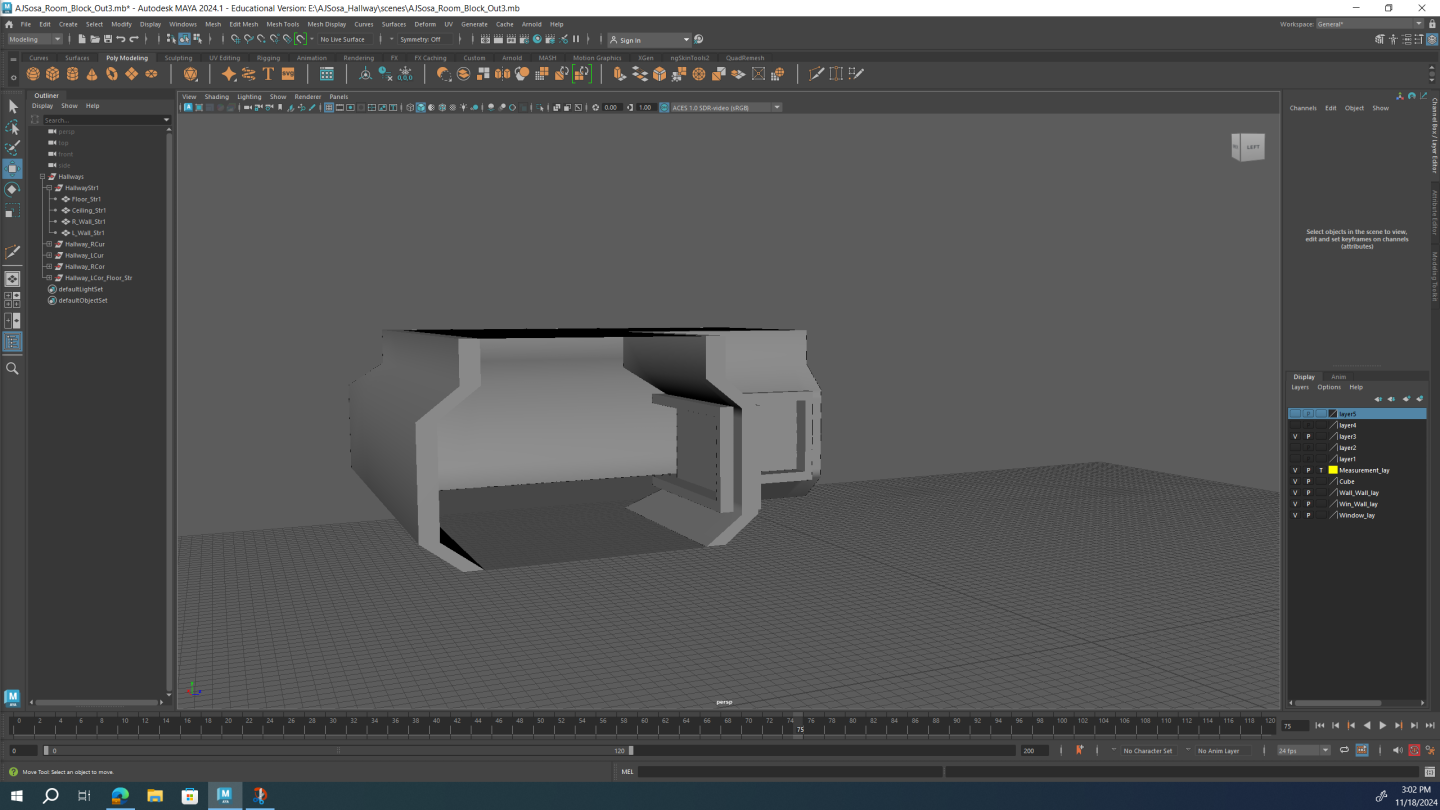This screenshot has width=1440, height=810.
Task: Create a polygon Plane from the shelf
Action: (x=131, y=74)
